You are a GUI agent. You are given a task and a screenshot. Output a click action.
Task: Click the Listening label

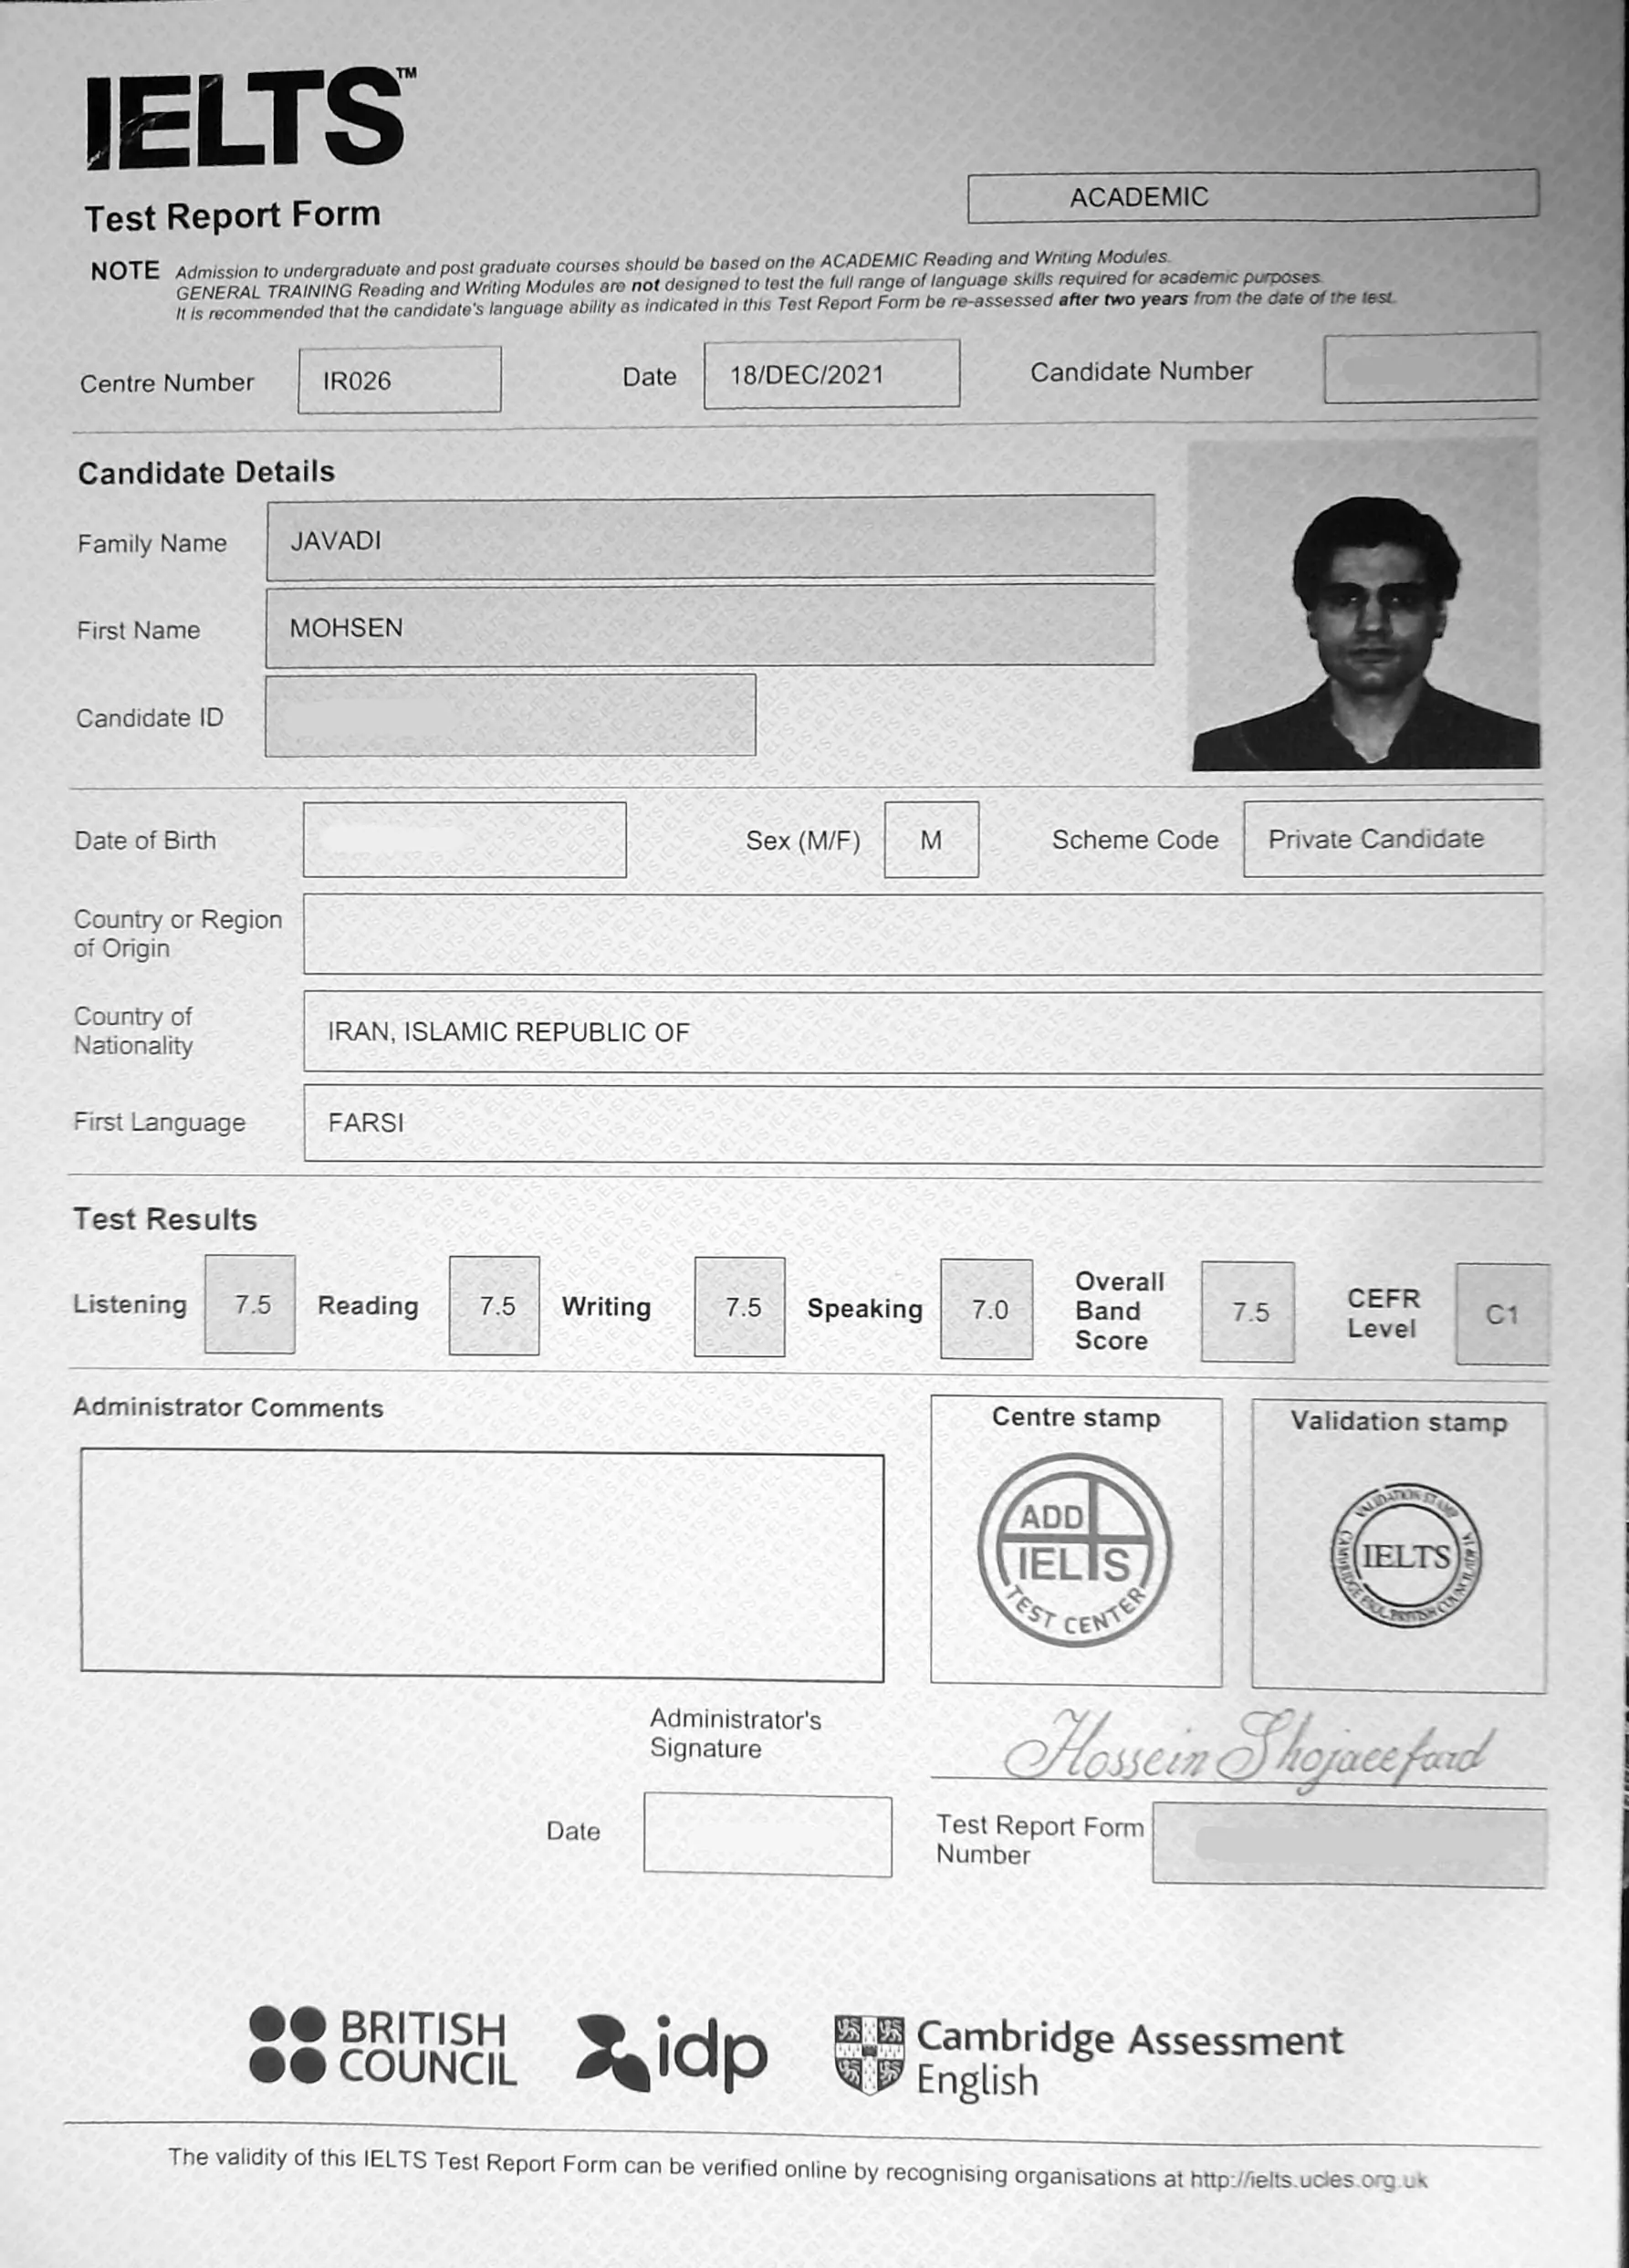[130, 1304]
